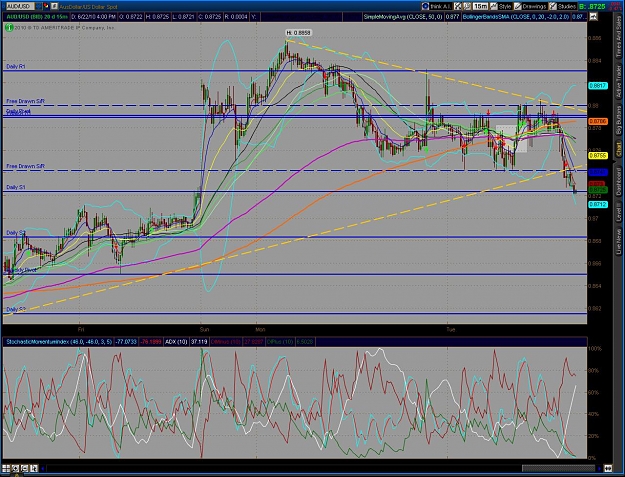Click the flask icon beside Studies
This screenshot has height=477, width=625.
pyautogui.click(x=553, y=6)
